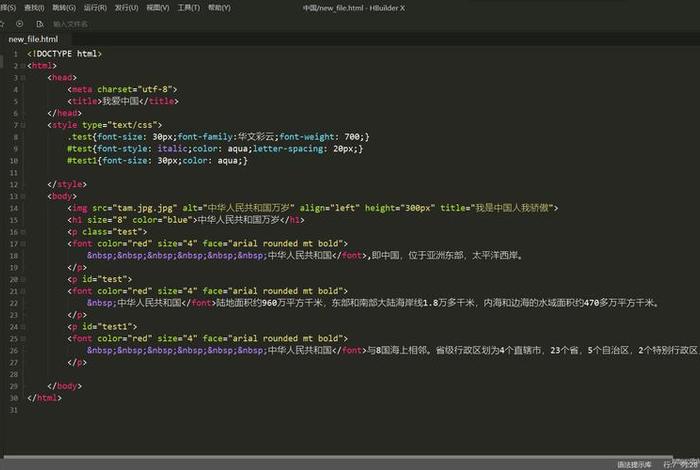Collapse the p id test1 fold on line 24
This screenshot has height=470, width=700.
coord(22,327)
